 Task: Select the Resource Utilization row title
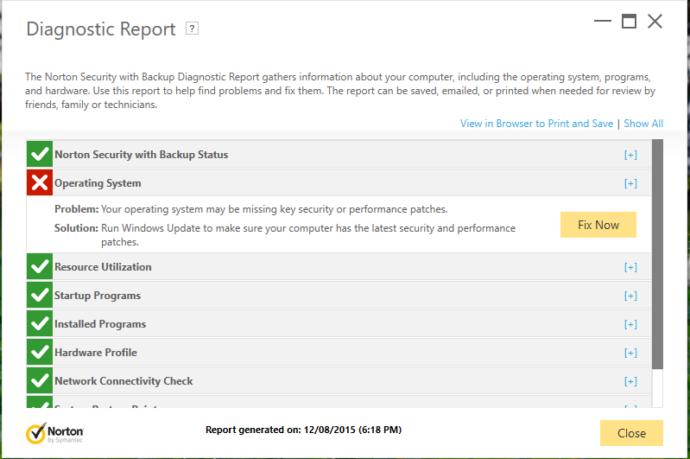pyautogui.click(x=103, y=267)
